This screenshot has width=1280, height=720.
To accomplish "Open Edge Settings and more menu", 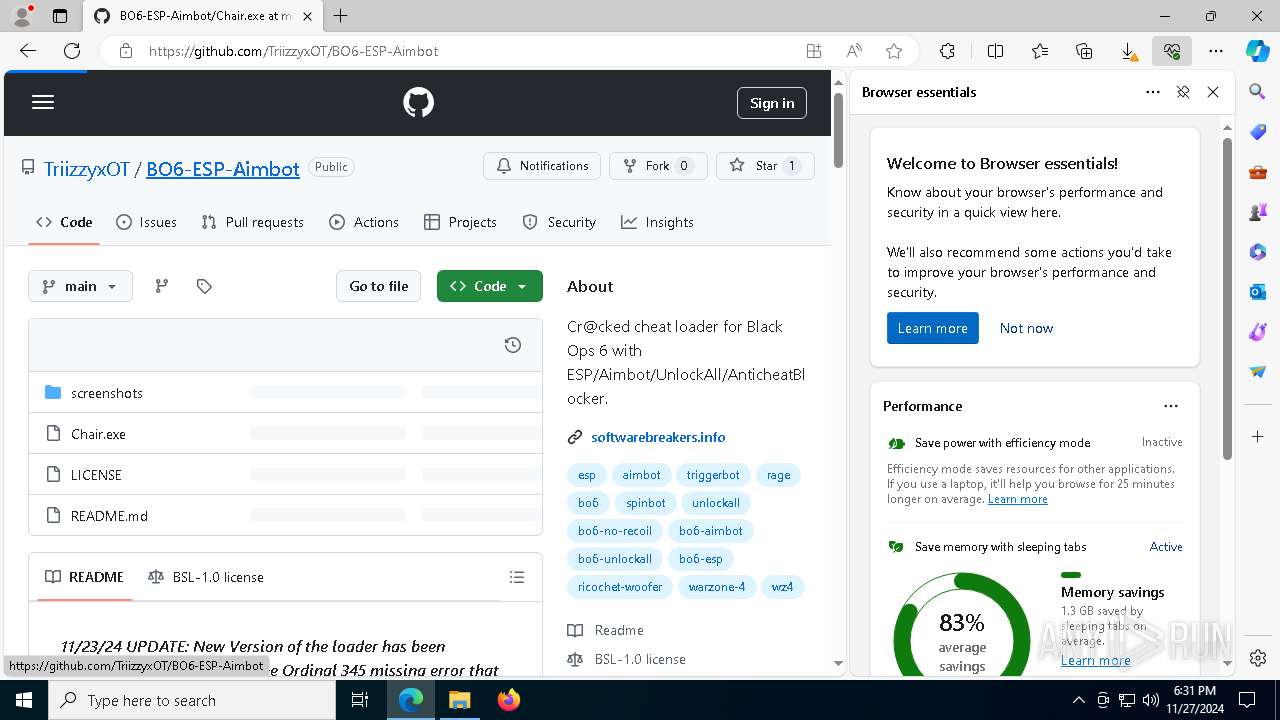I will coord(1216,51).
